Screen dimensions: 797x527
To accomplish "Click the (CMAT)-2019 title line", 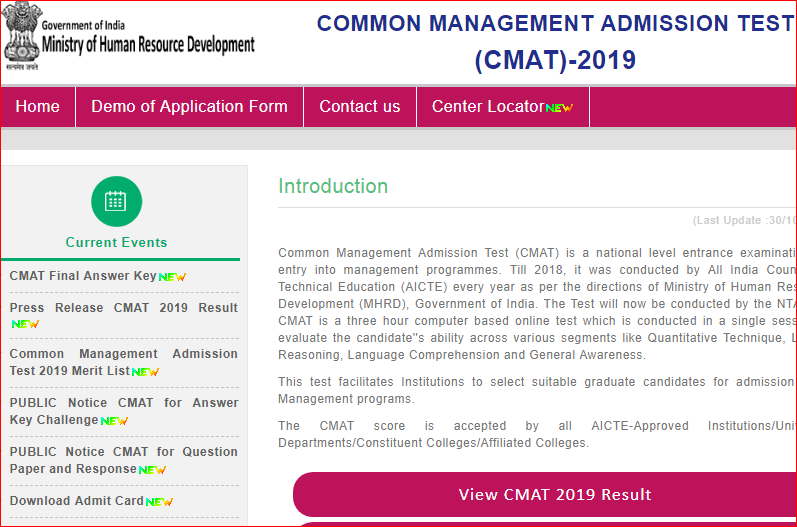I will tap(555, 60).
